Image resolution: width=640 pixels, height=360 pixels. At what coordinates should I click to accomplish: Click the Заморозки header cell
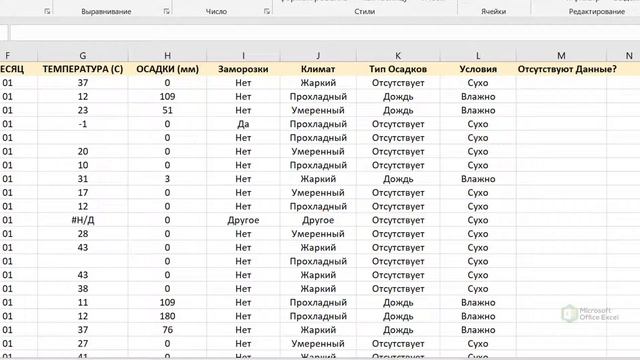(x=243, y=69)
